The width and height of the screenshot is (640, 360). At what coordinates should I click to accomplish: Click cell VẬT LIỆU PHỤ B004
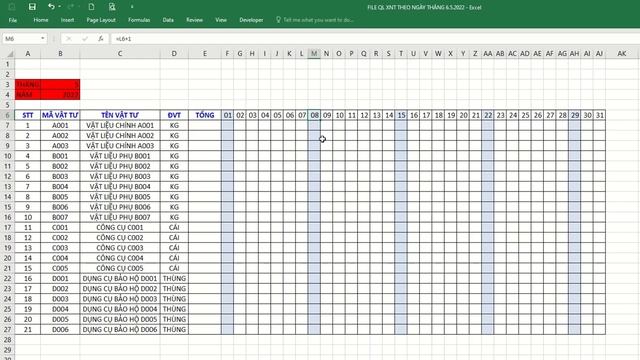click(x=120, y=187)
